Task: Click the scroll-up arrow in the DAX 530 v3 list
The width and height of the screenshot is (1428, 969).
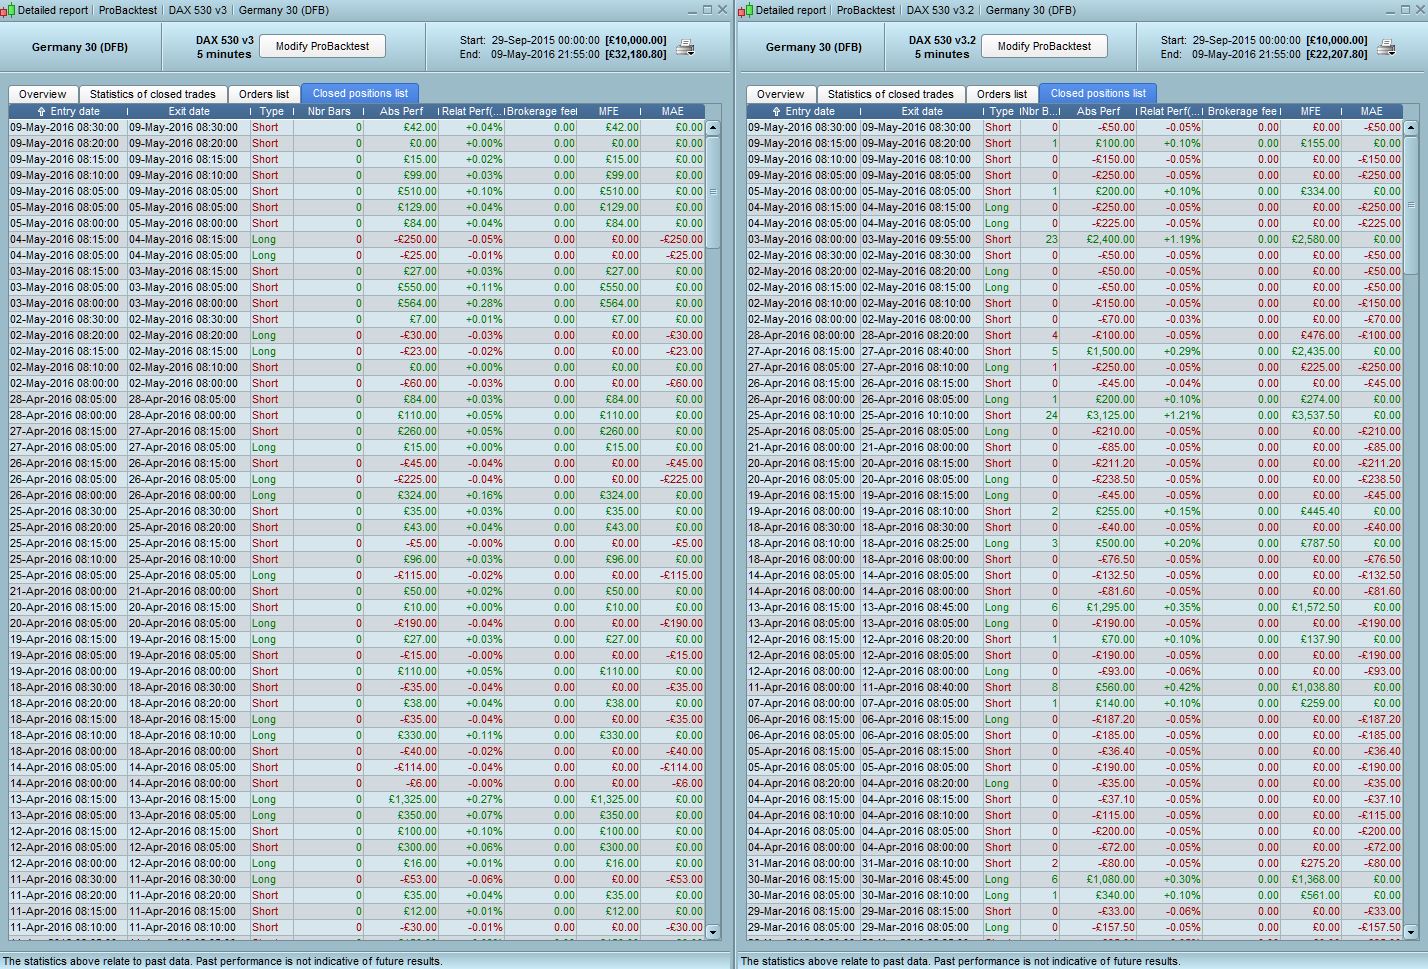Action: [x=713, y=128]
